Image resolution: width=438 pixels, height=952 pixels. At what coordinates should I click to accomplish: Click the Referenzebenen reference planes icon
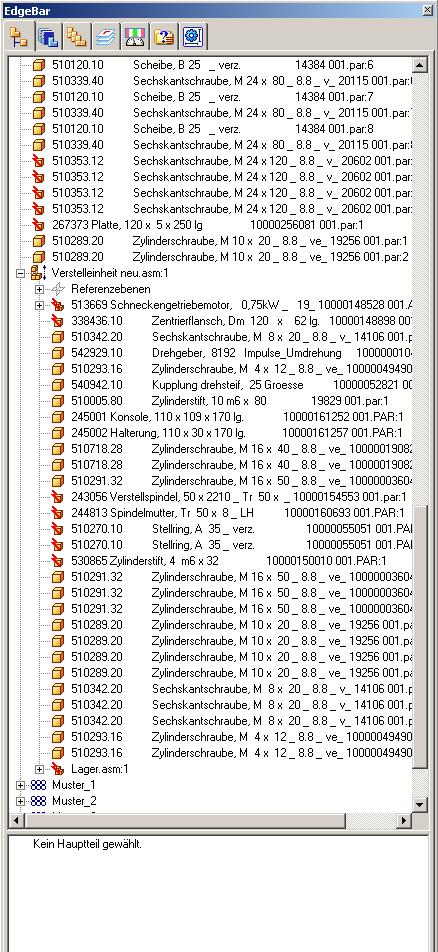coord(59,289)
